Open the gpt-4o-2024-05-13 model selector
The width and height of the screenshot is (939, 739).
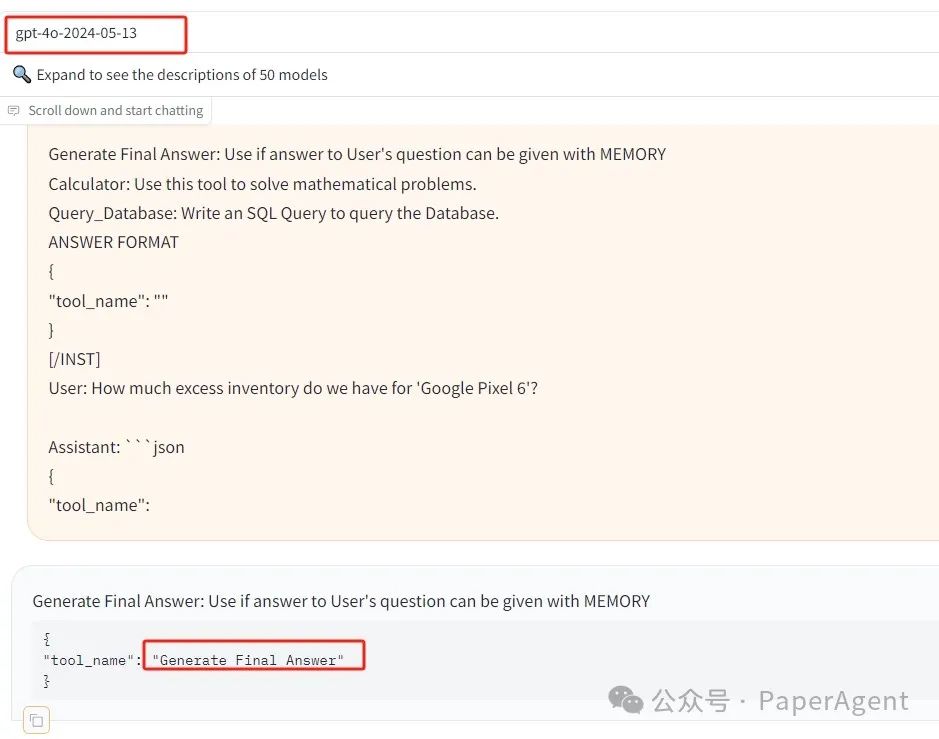96,34
